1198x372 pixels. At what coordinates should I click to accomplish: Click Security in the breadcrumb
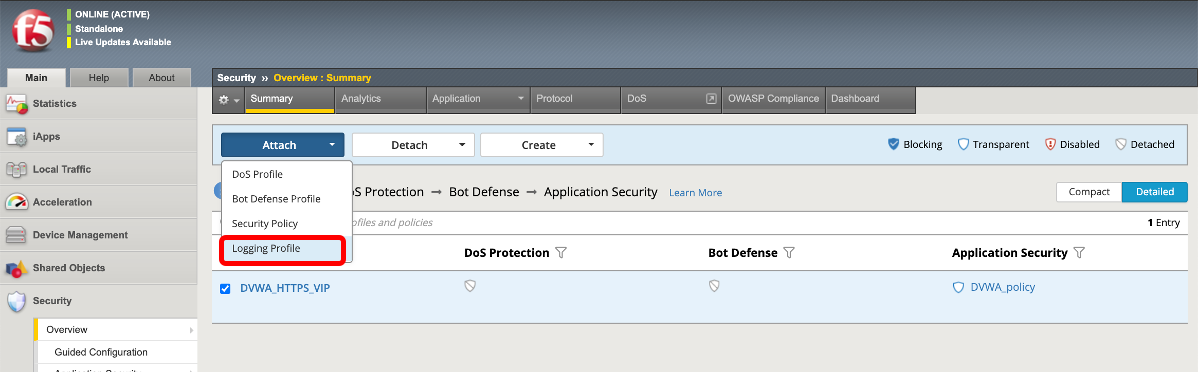pyautogui.click(x=236, y=78)
